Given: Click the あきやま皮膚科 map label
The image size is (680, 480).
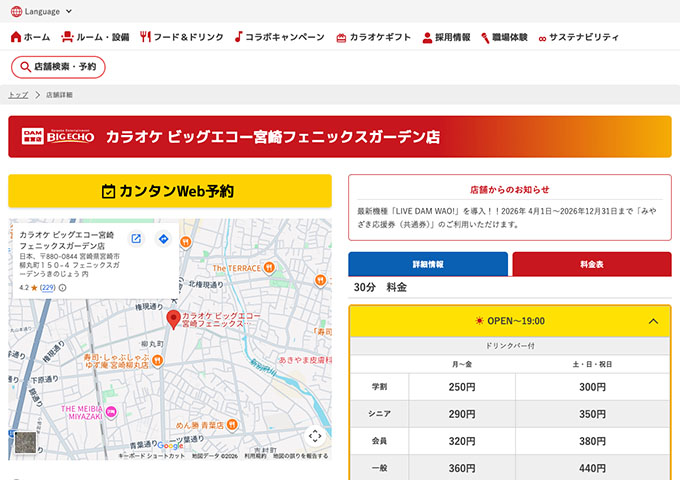Looking at the screenshot, I should [x=305, y=360].
